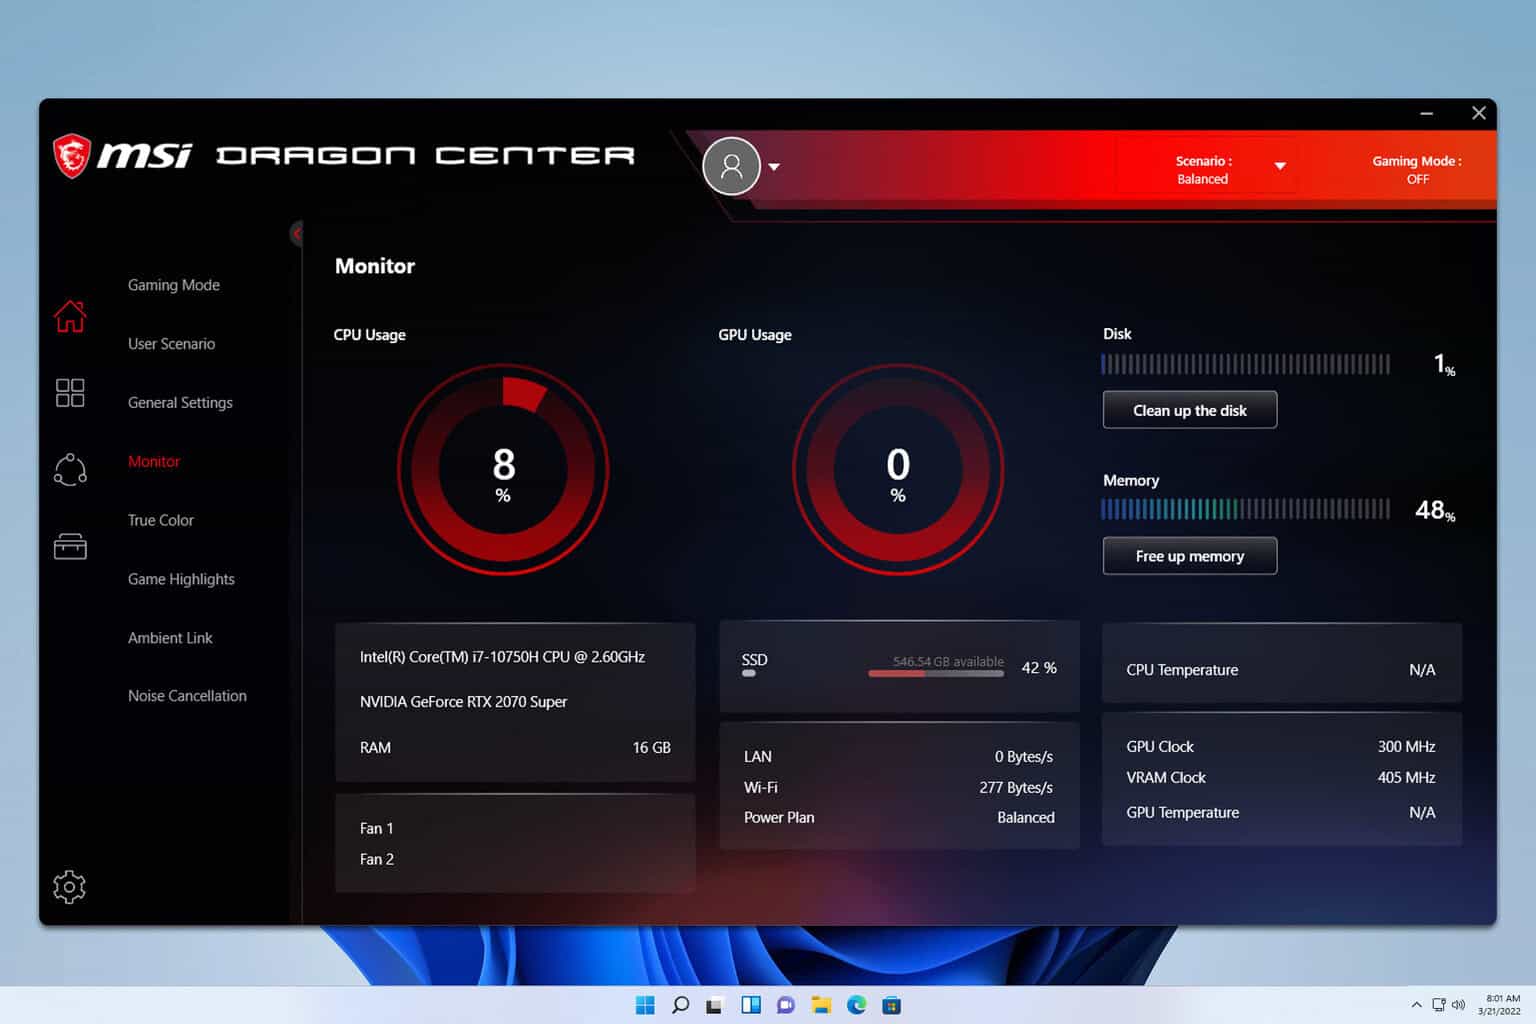Click the Wi-Fi 277 Bytes/s value

coord(1016,788)
